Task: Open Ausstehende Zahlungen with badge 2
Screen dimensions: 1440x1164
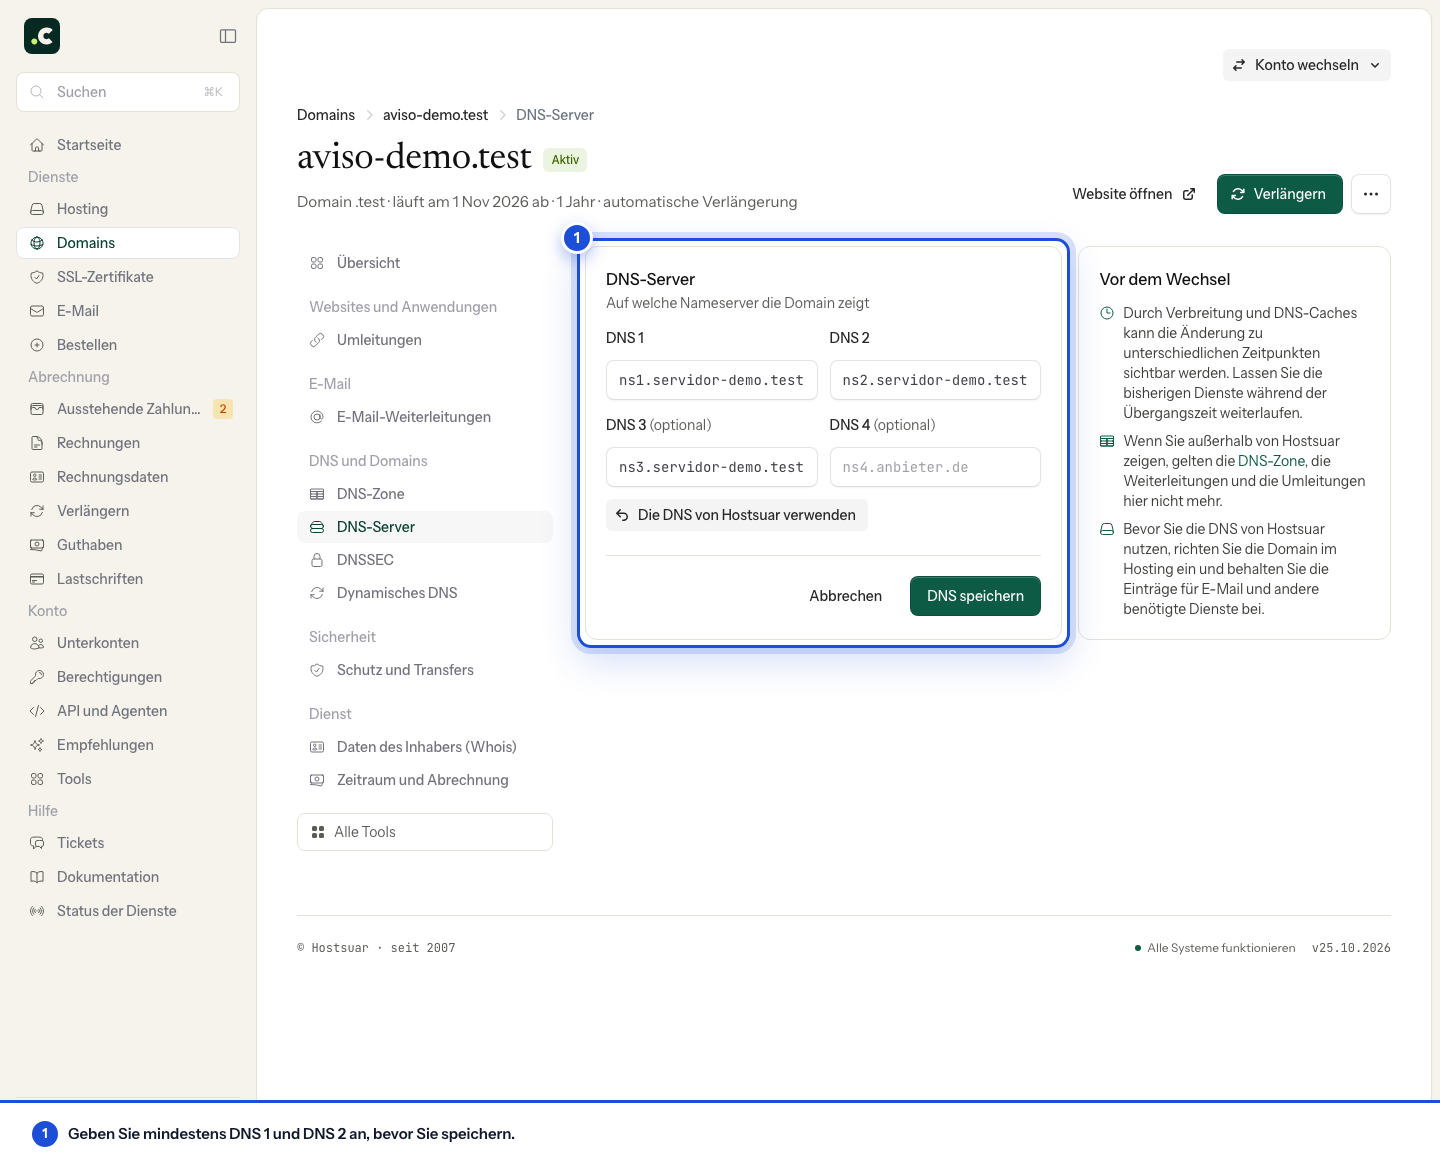Action: (128, 409)
